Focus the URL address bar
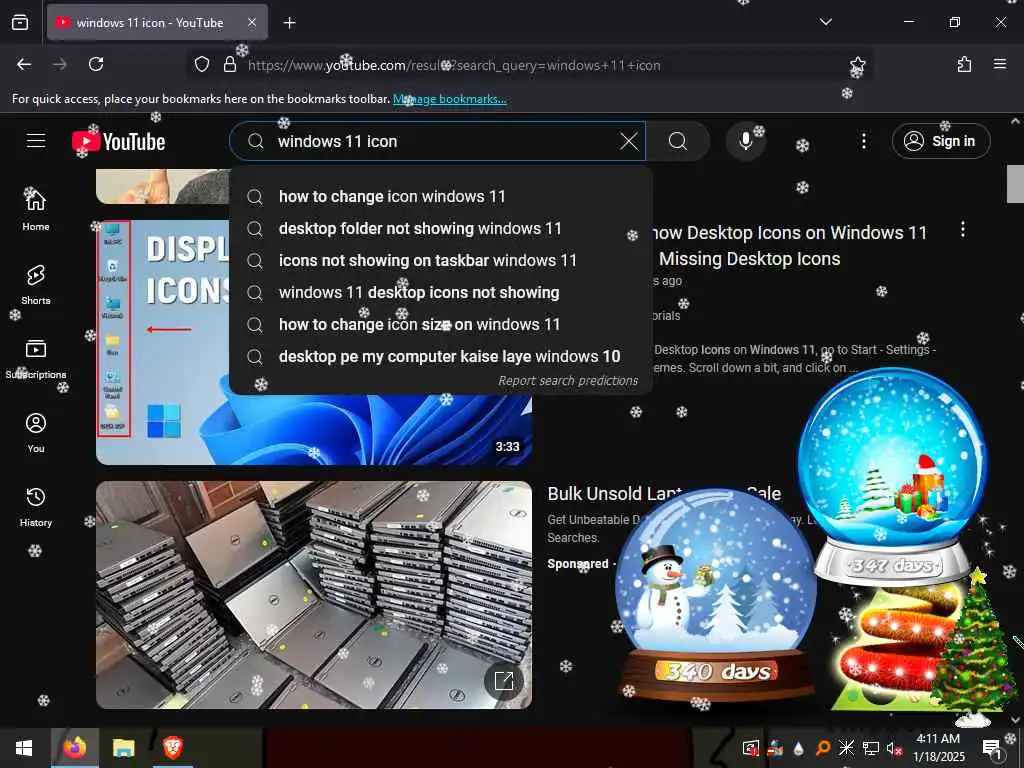This screenshot has width=1024, height=768. click(x=529, y=65)
